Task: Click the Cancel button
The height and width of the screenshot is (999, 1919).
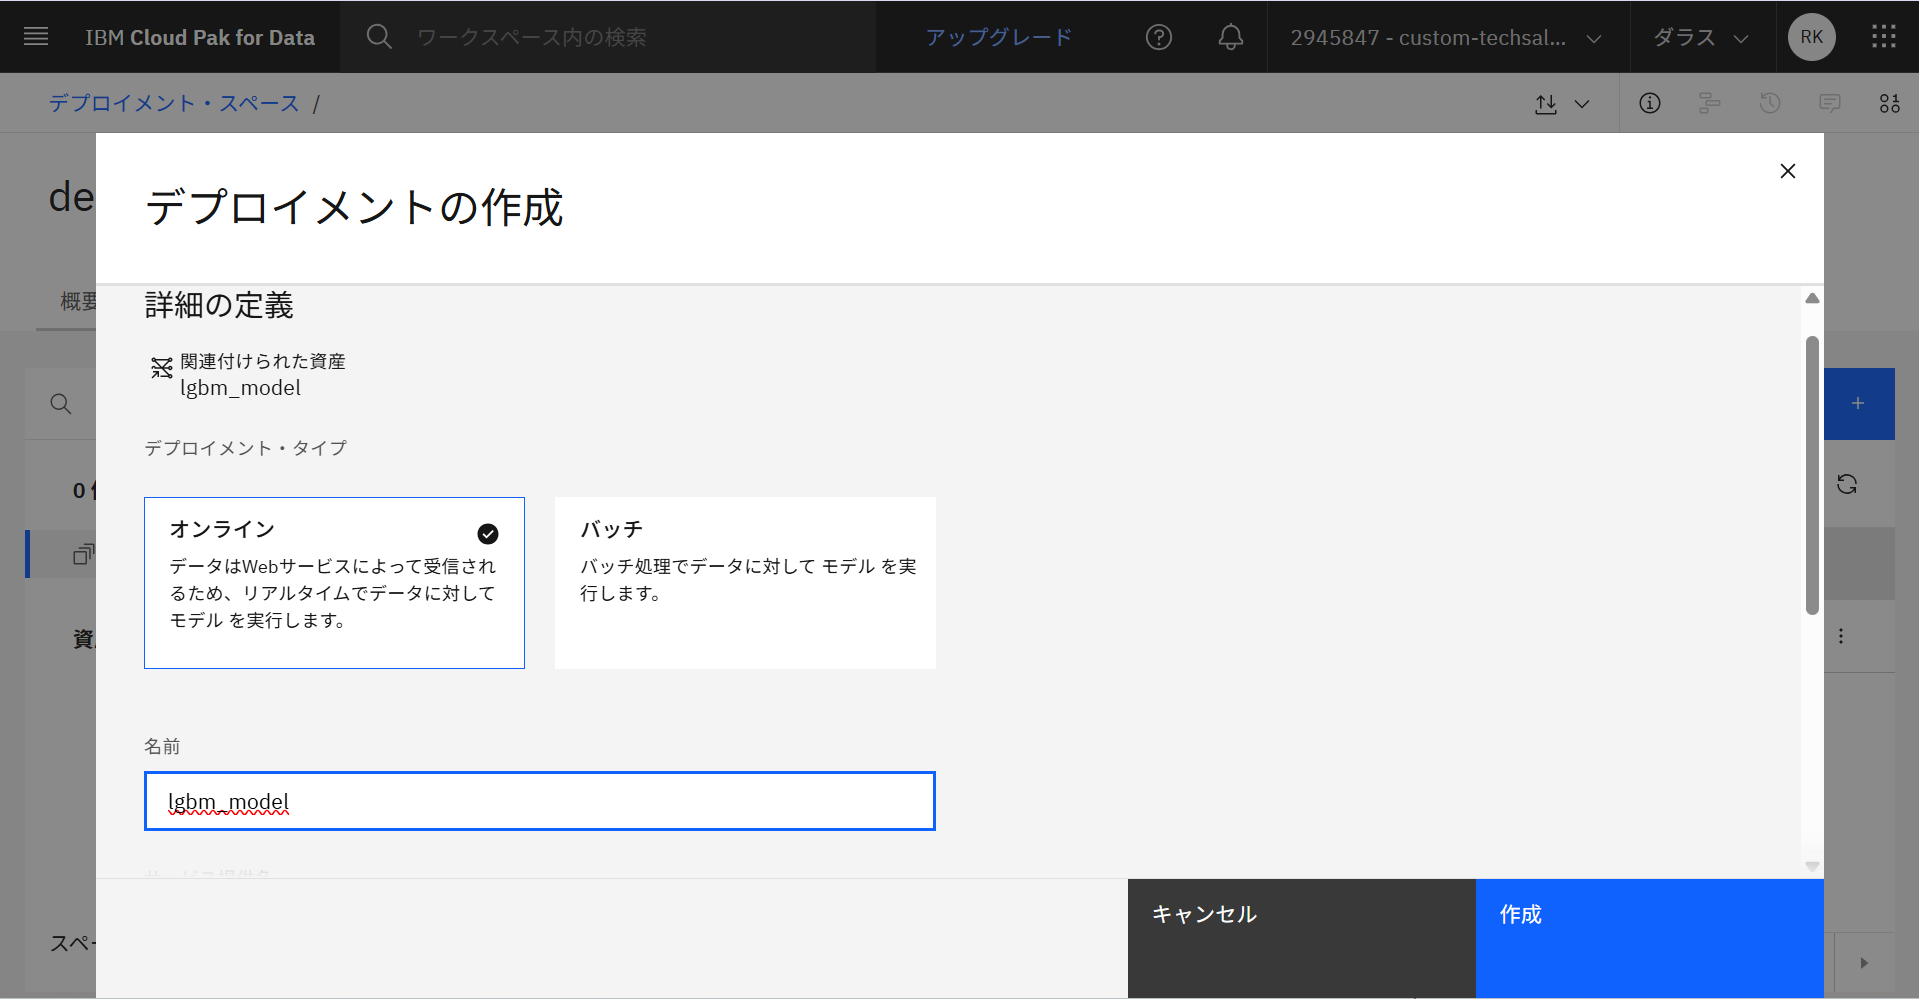Action: (1302, 938)
